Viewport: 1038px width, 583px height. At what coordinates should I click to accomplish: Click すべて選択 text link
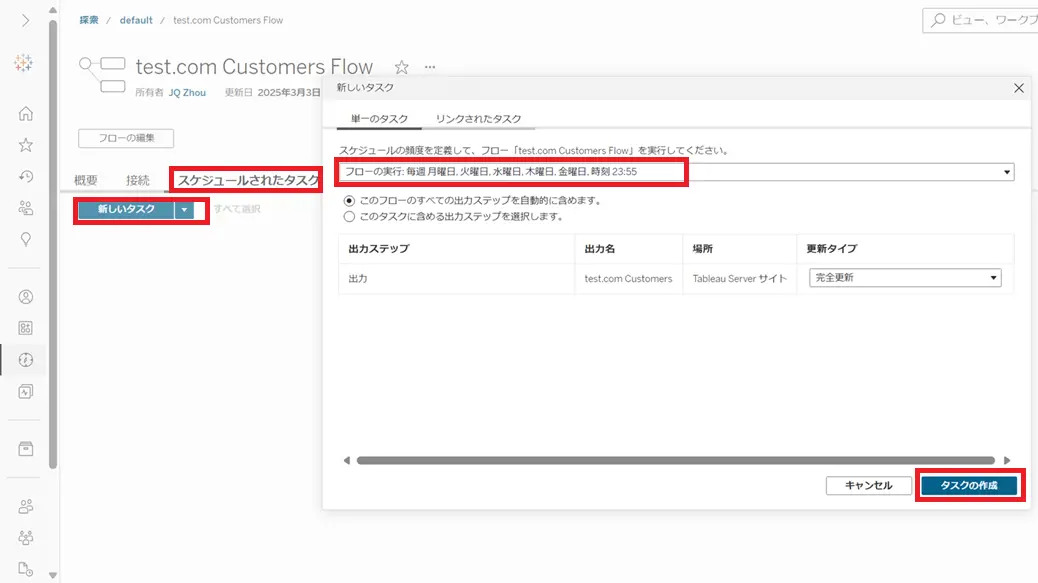tap(237, 209)
